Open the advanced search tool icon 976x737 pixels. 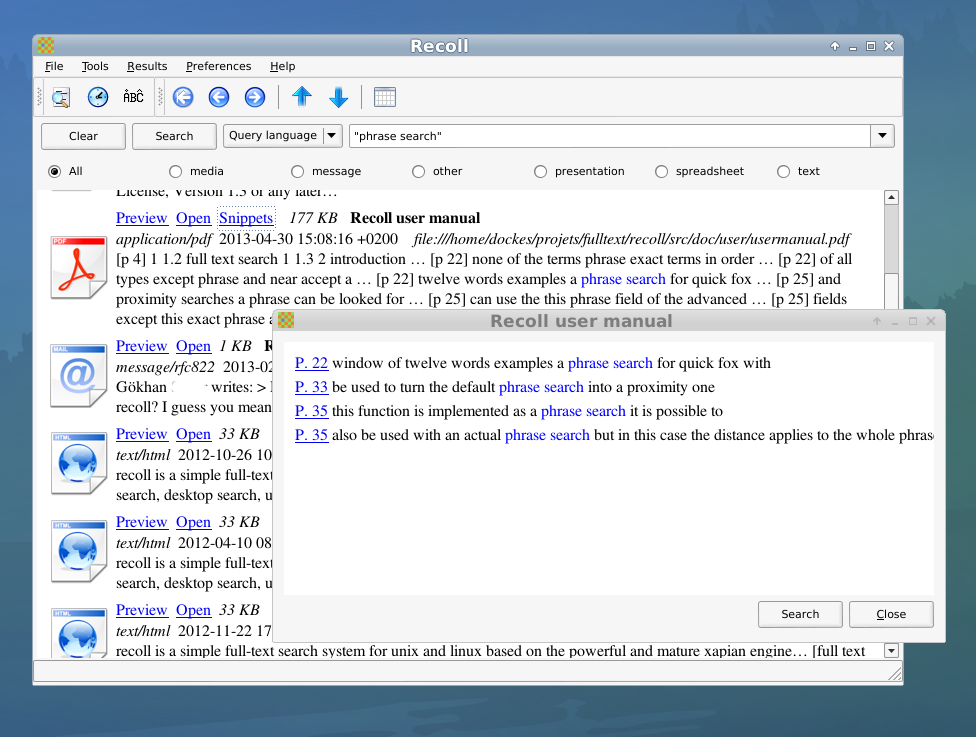(61, 97)
